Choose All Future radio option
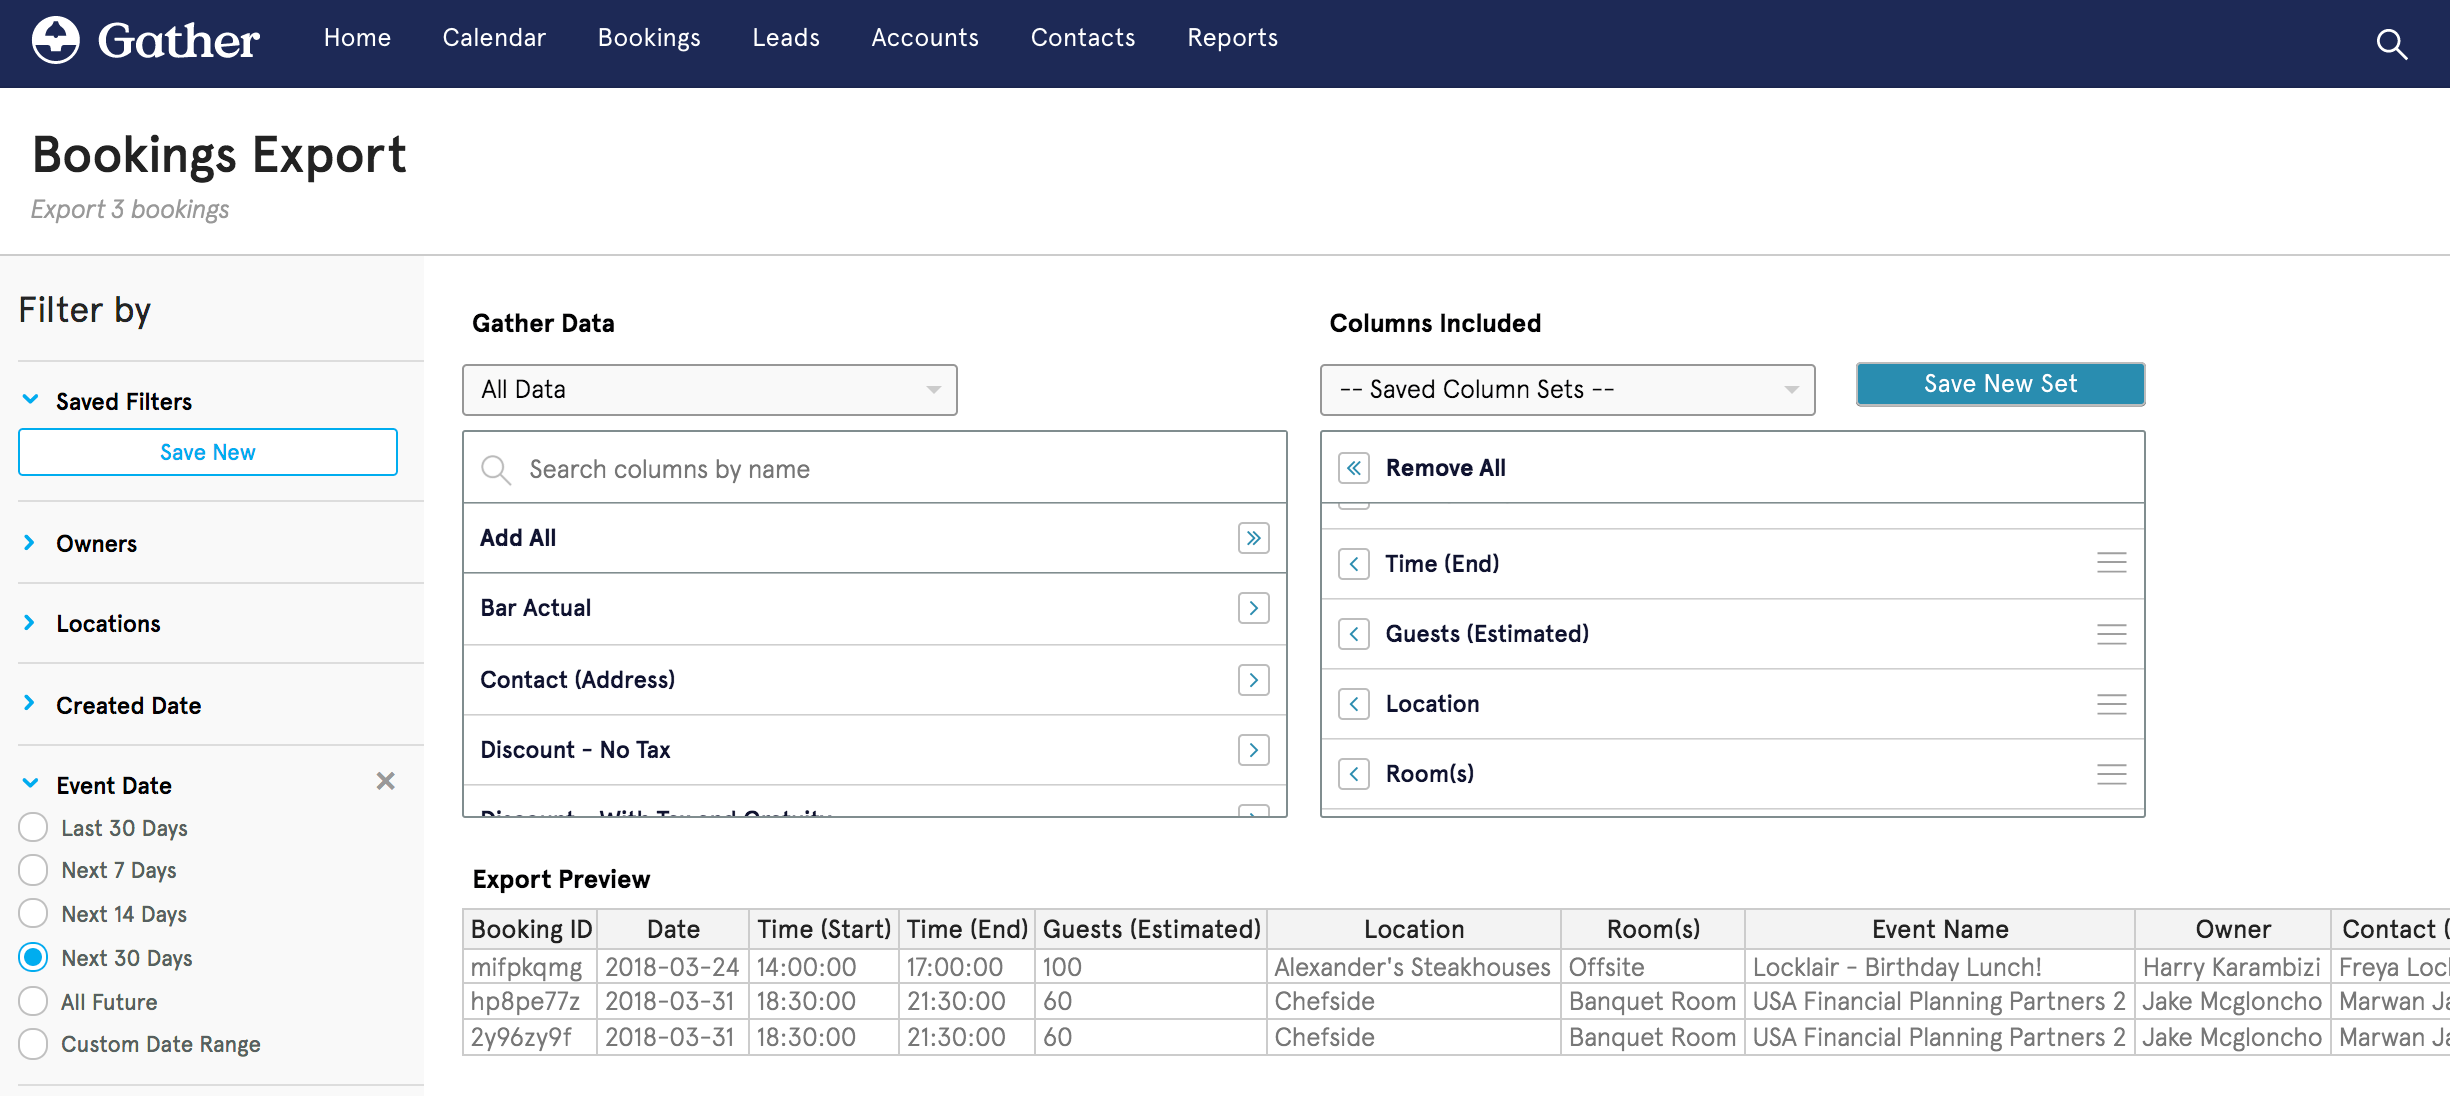The image size is (2450, 1096). (x=33, y=1002)
